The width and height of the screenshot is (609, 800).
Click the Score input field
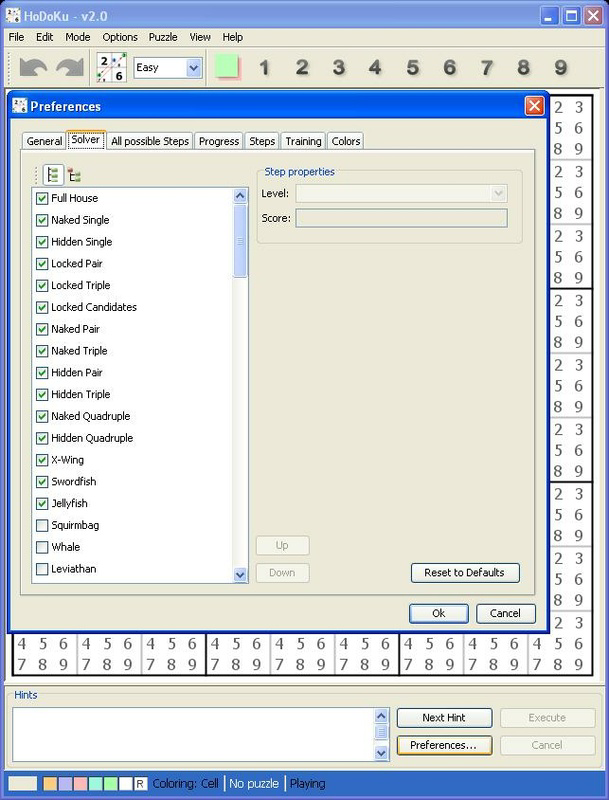point(401,218)
